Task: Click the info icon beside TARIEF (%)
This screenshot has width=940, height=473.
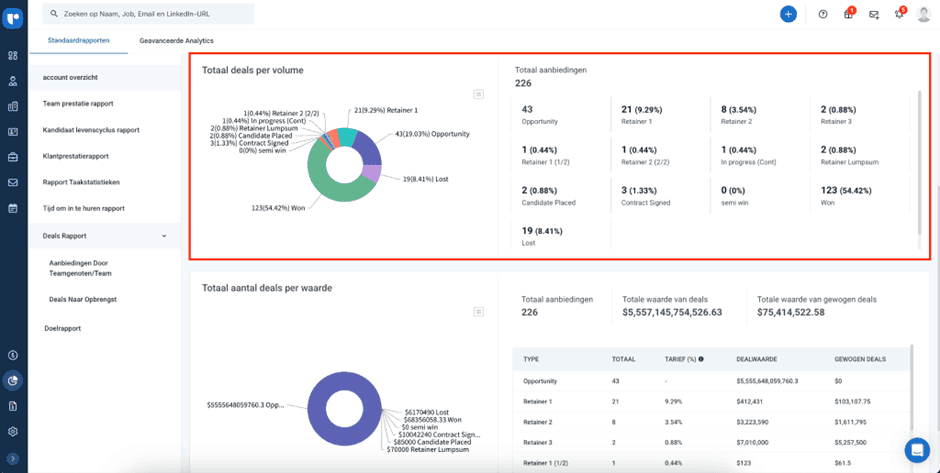Action: (x=701, y=358)
